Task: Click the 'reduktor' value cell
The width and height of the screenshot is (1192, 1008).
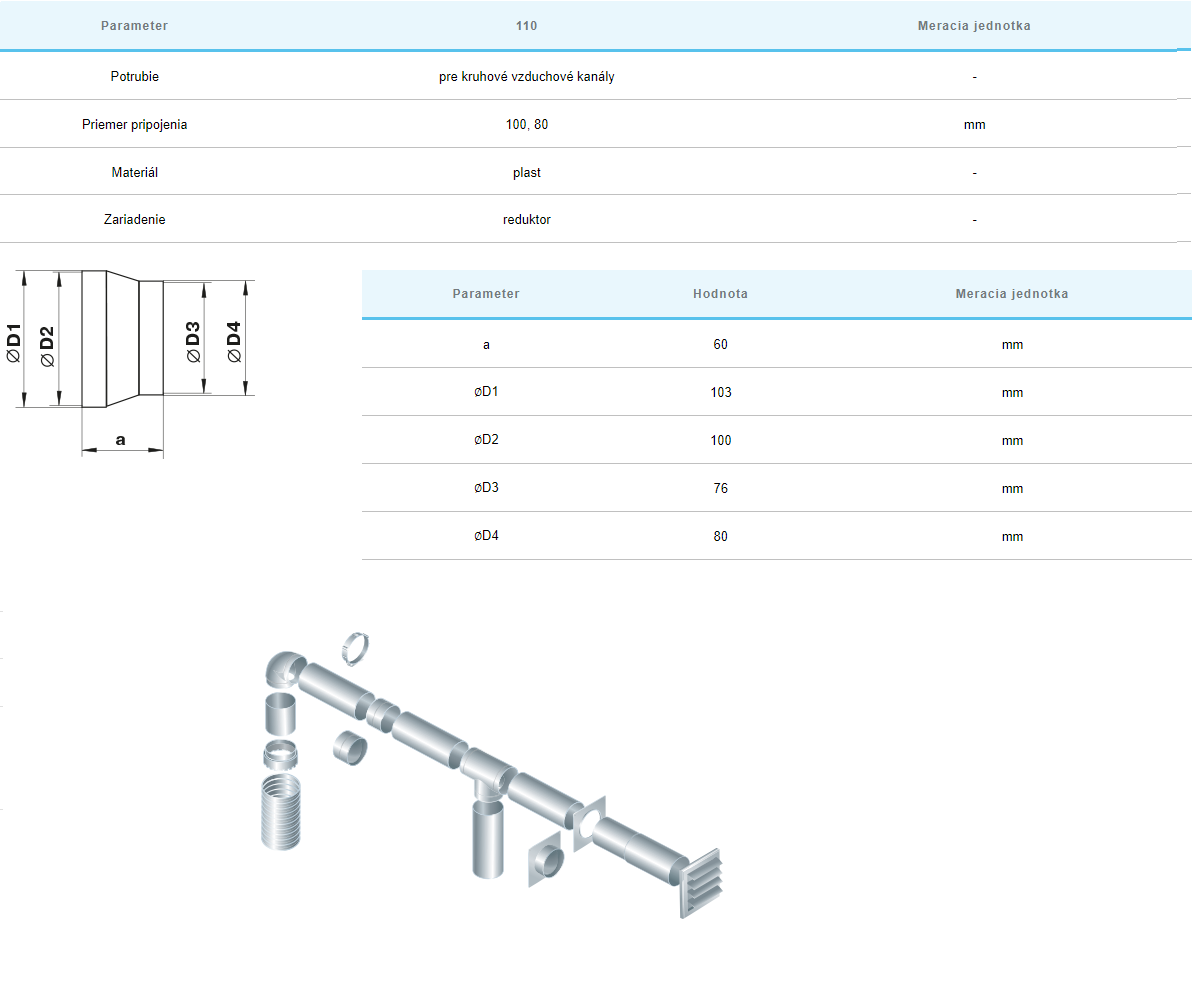Action: pyautogui.click(x=526, y=220)
